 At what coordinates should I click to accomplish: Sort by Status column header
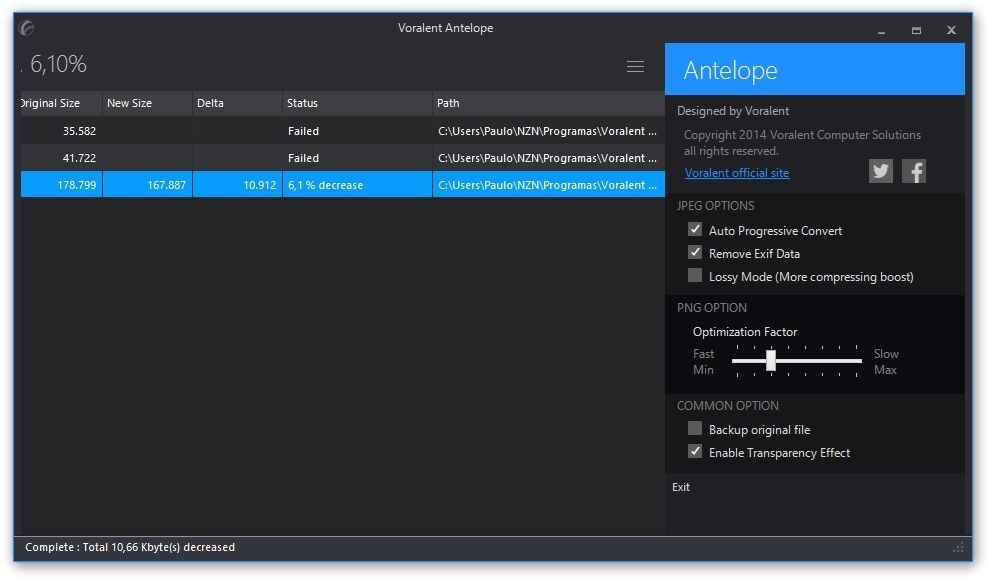[357, 103]
